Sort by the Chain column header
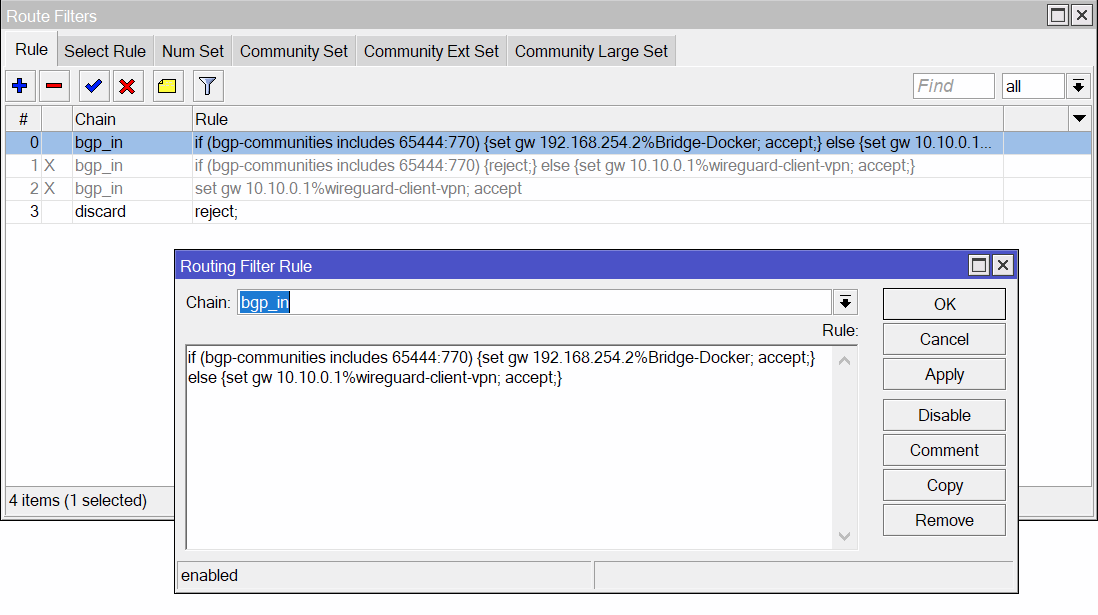Image resolution: width=1098 pixels, height=615 pixels. [x=132, y=119]
